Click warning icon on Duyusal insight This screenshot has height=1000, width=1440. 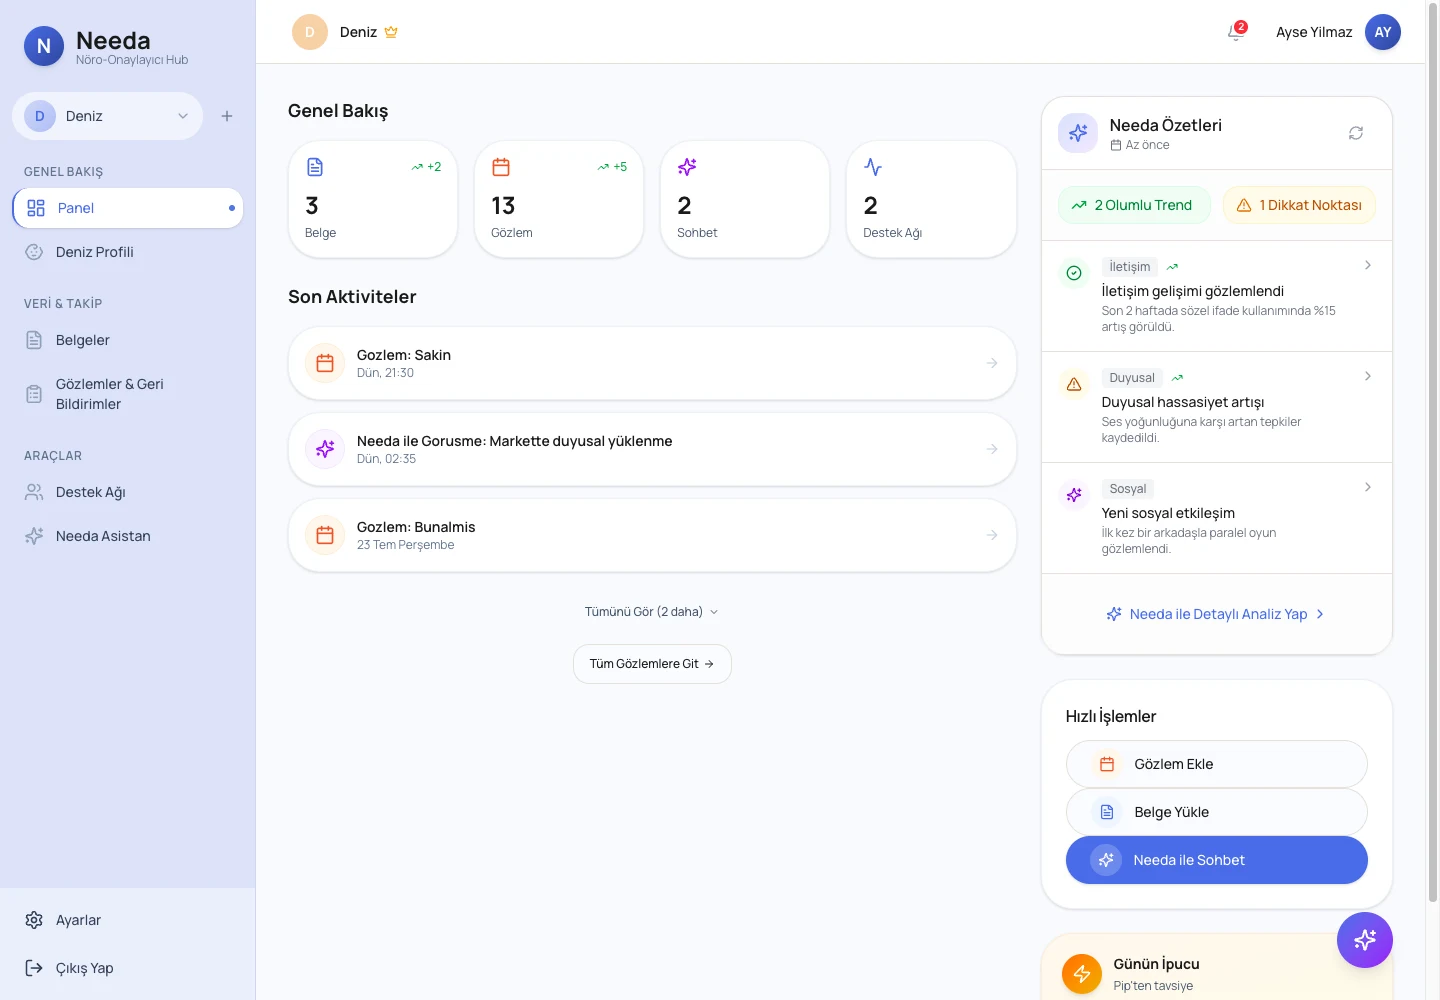pyautogui.click(x=1074, y=384)
